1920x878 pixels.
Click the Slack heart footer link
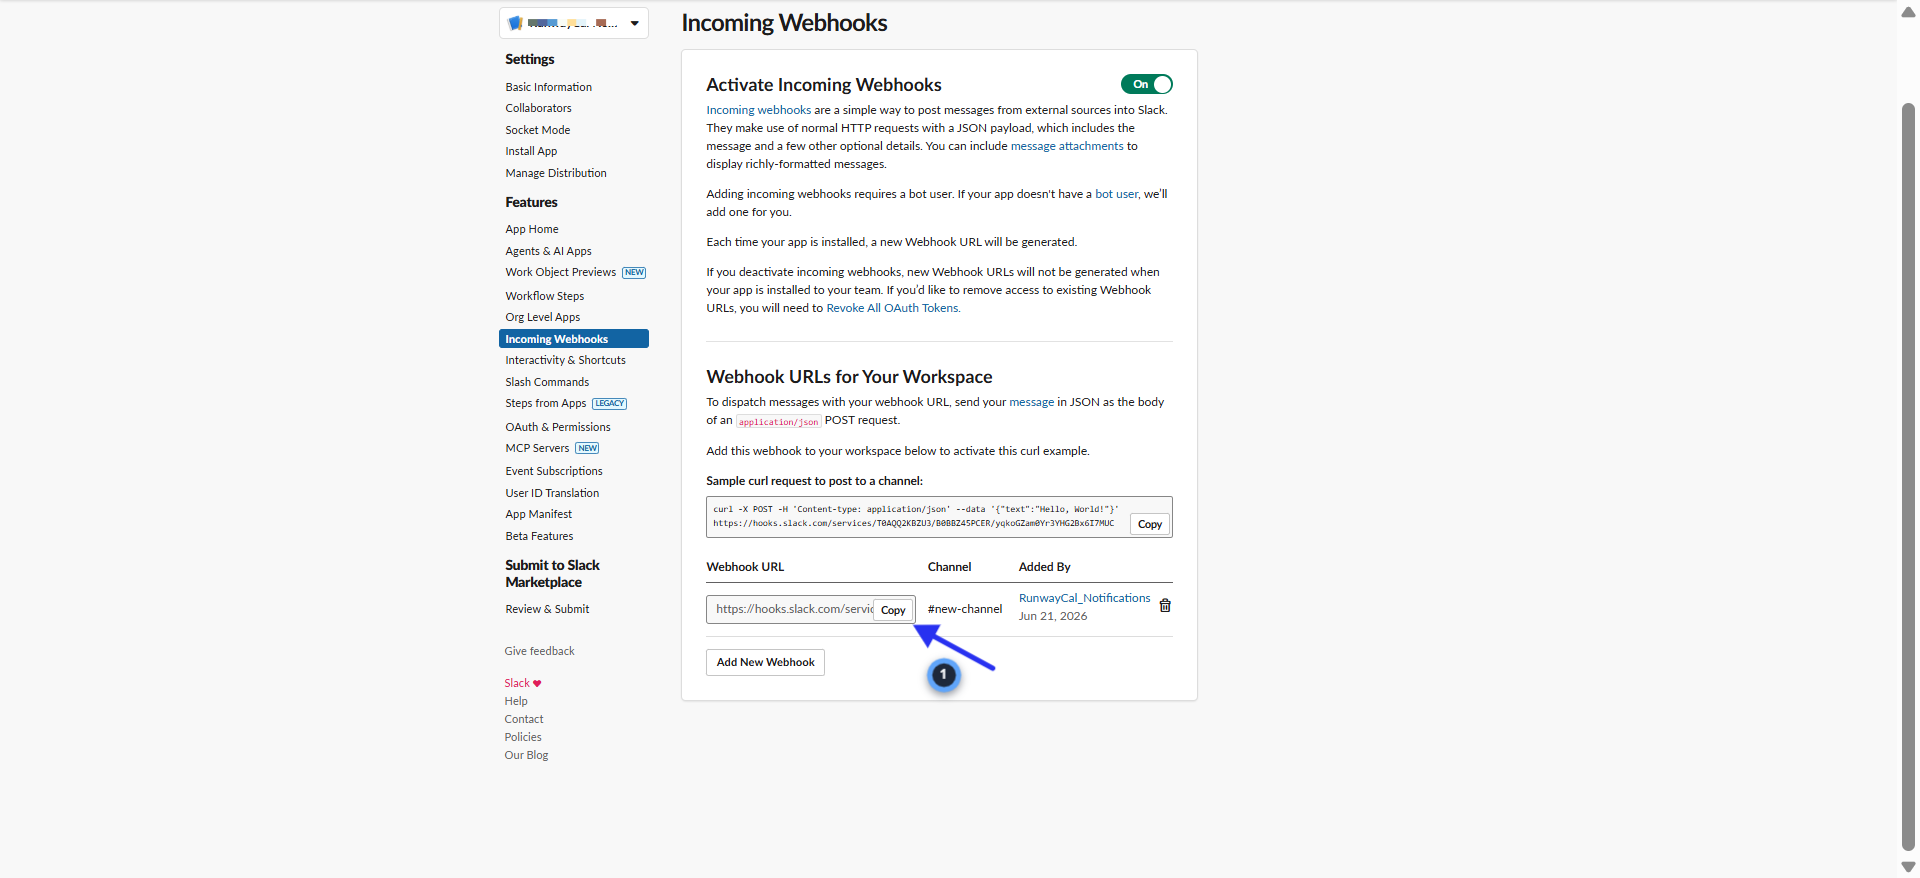pyautogui.click(x=522, y=683)
